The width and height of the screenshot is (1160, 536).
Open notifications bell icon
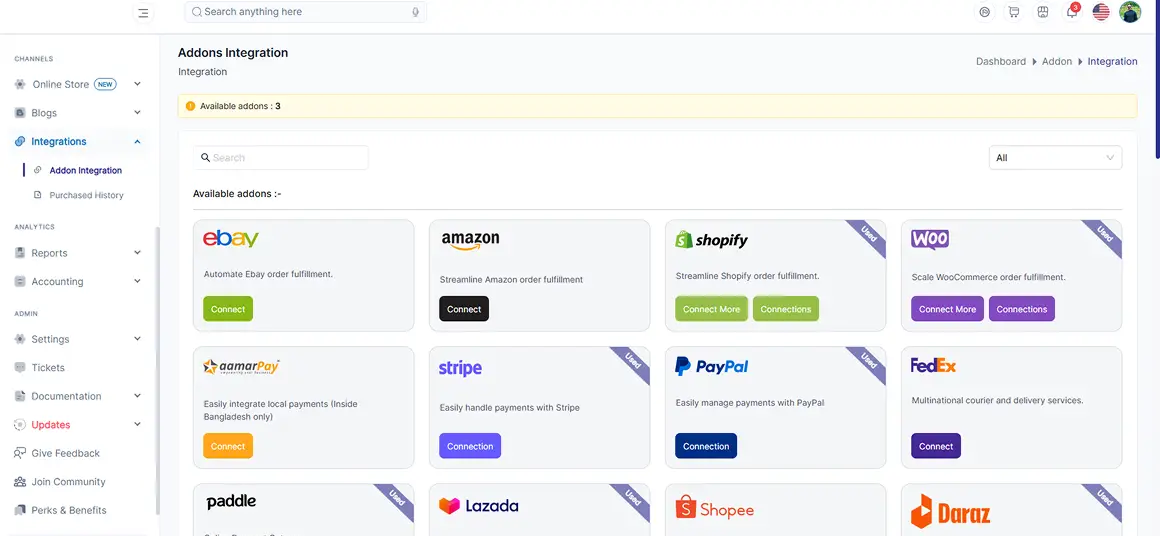[1071, 12]
